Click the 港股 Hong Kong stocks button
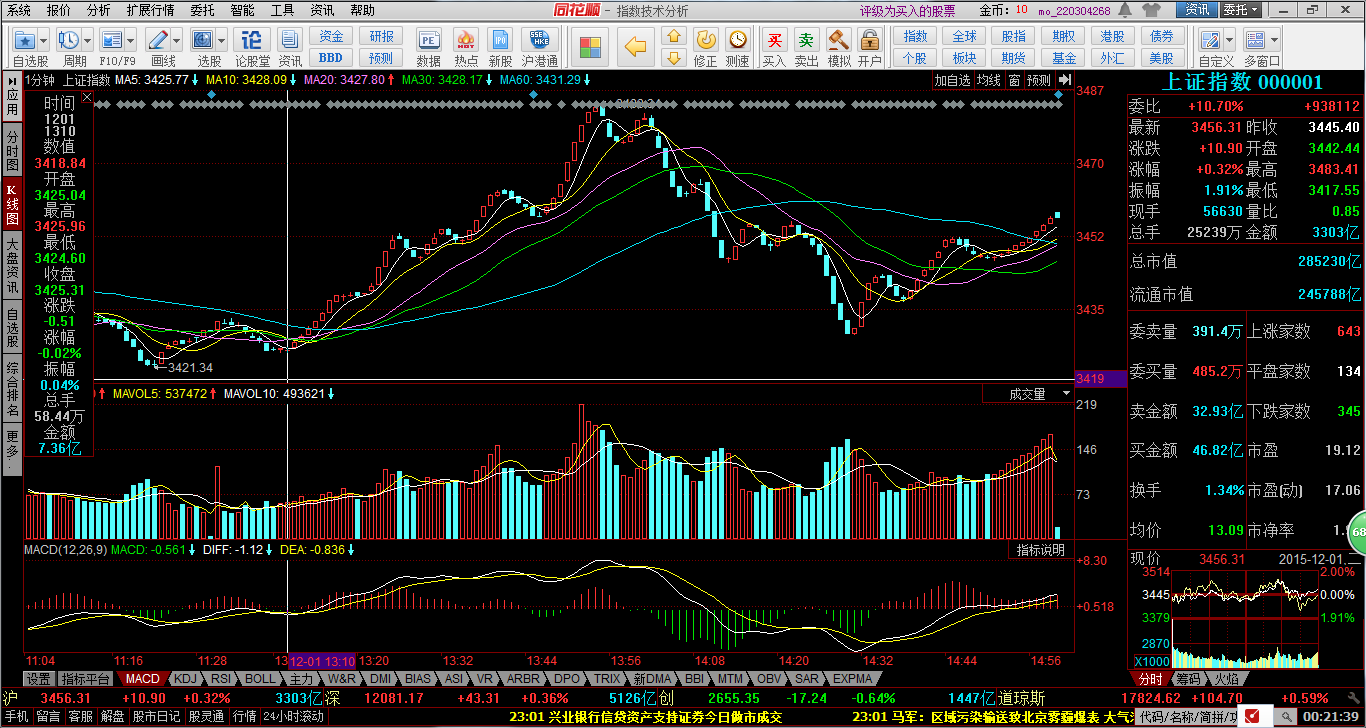This screenshot has width=1366, height=728. pyautogui.click(x=1112, y=36)
